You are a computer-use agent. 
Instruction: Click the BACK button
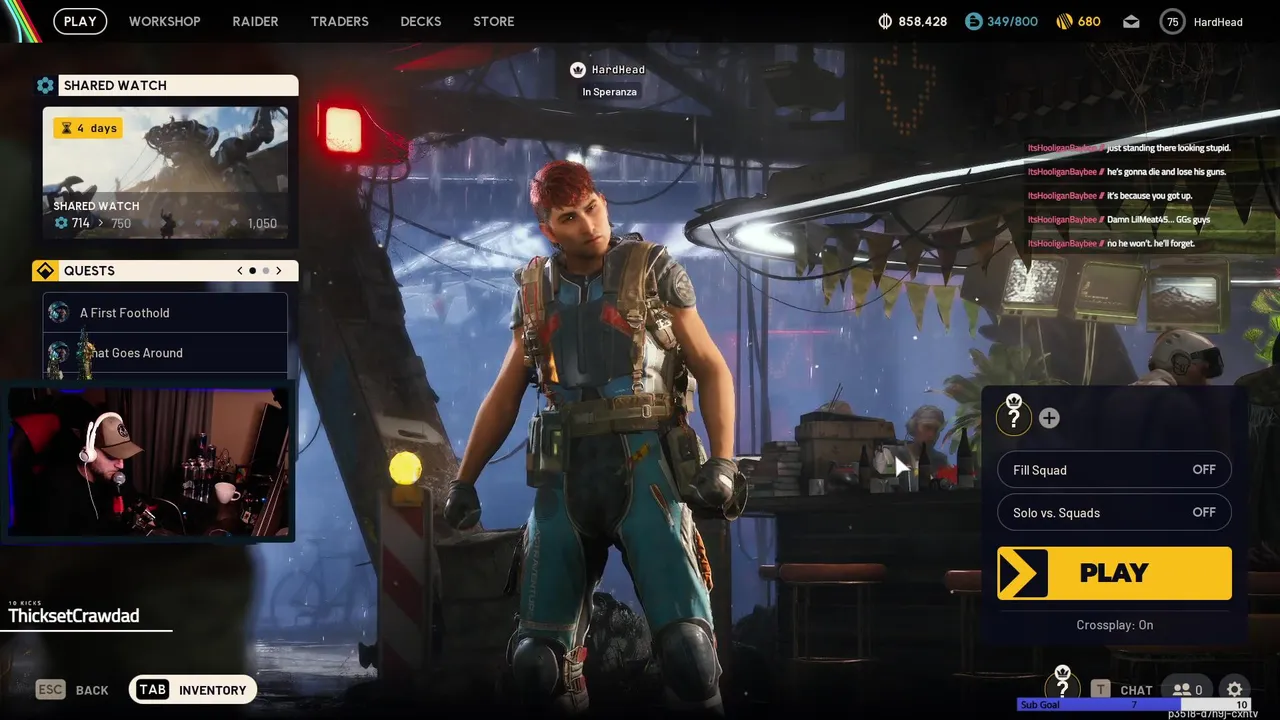pos(92,690)
